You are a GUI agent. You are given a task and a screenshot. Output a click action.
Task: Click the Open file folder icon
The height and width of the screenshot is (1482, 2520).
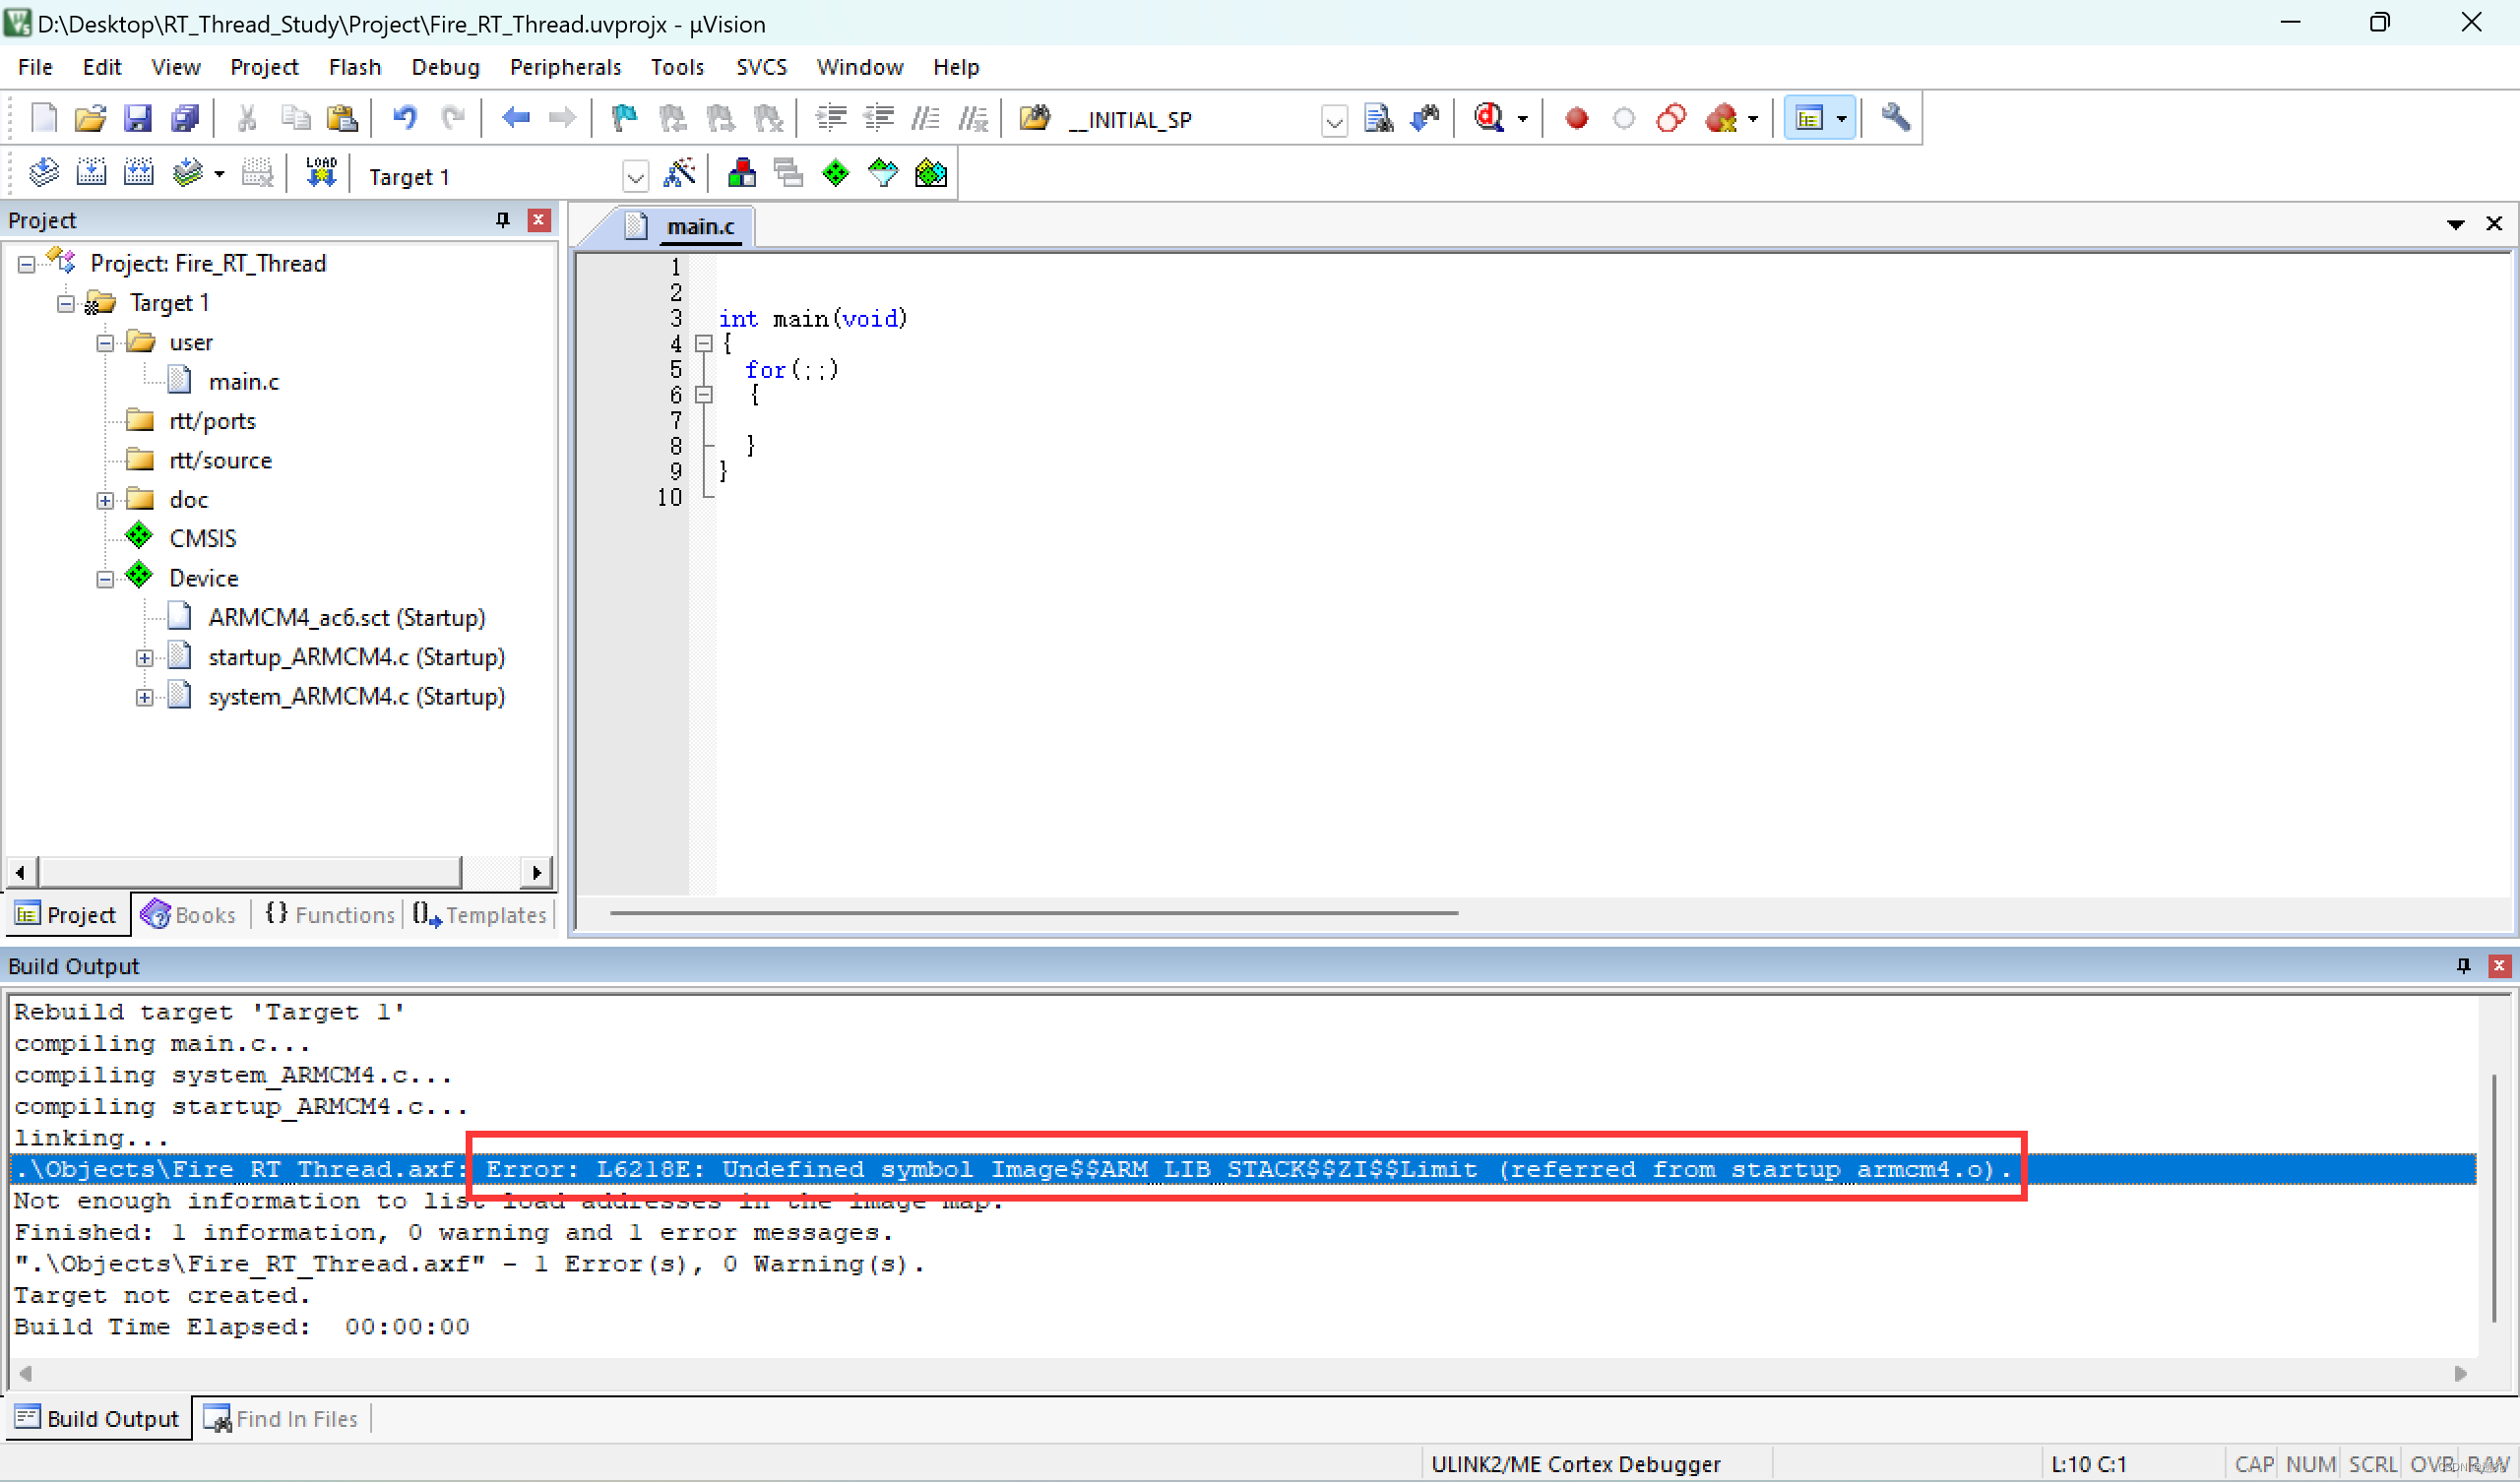click(x=90, y=119)
